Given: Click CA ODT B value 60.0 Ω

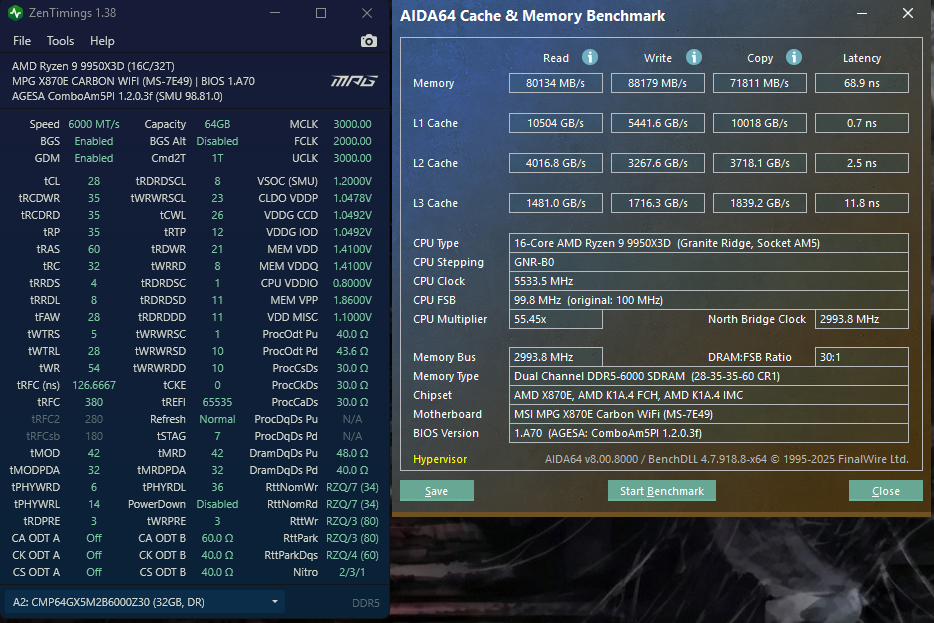Looking at the screenshot, I should click(217, 538).
